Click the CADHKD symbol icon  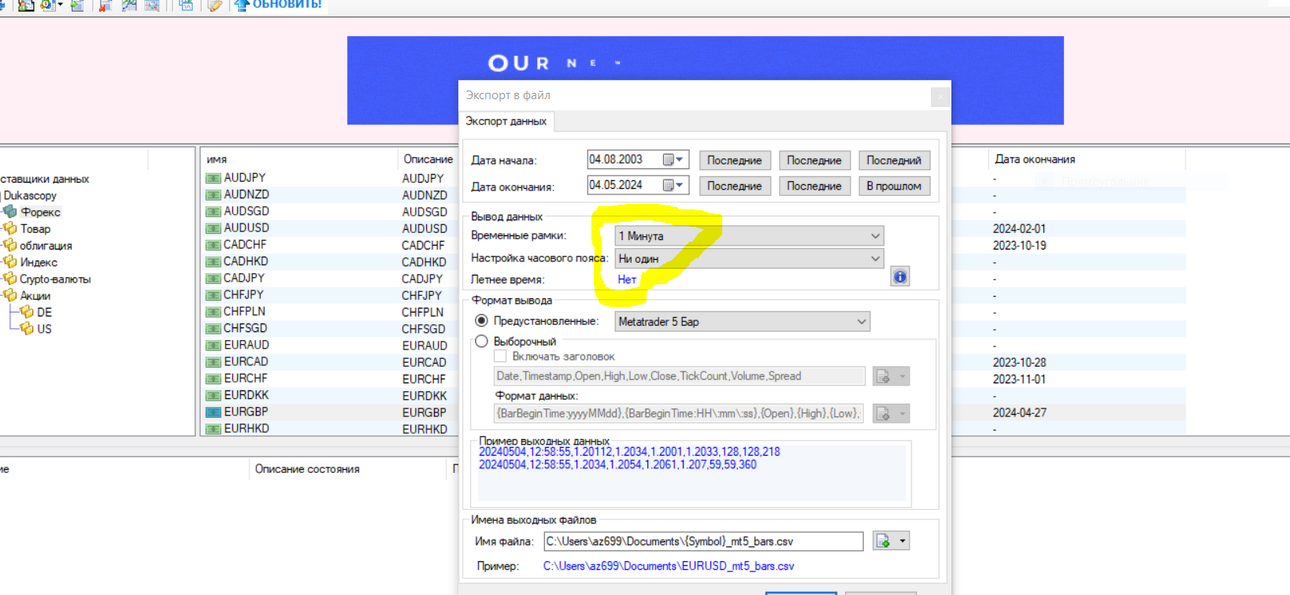(213, 262)
